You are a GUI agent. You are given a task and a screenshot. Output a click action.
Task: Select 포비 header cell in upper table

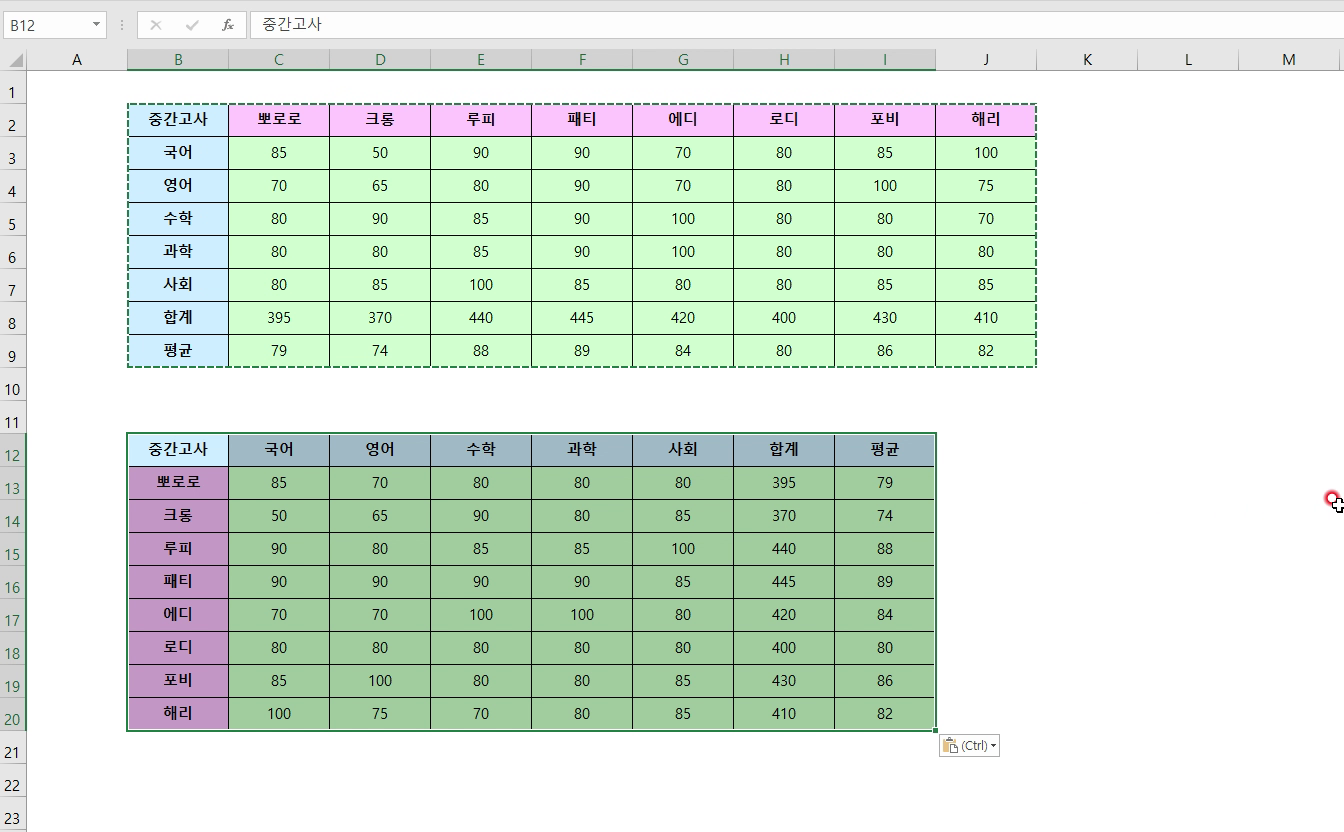click(x=885, y=120)
